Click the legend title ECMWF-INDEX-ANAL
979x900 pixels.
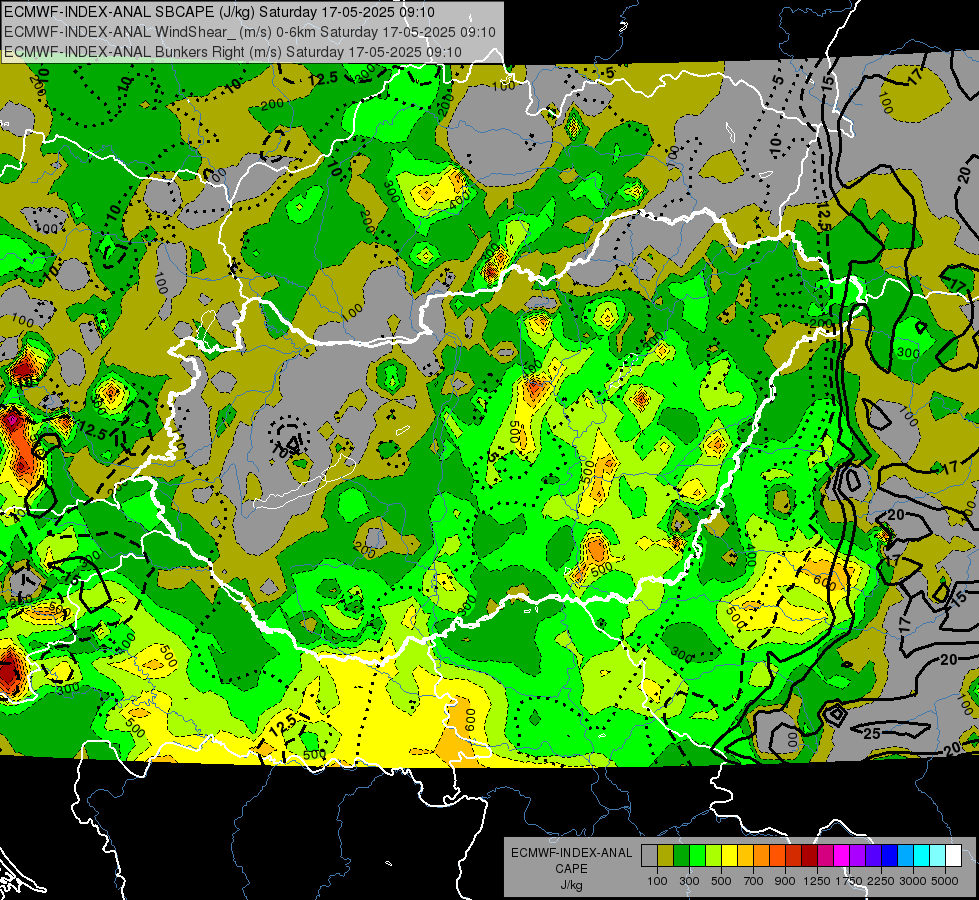pyautogui.click(x=572, y=853)
